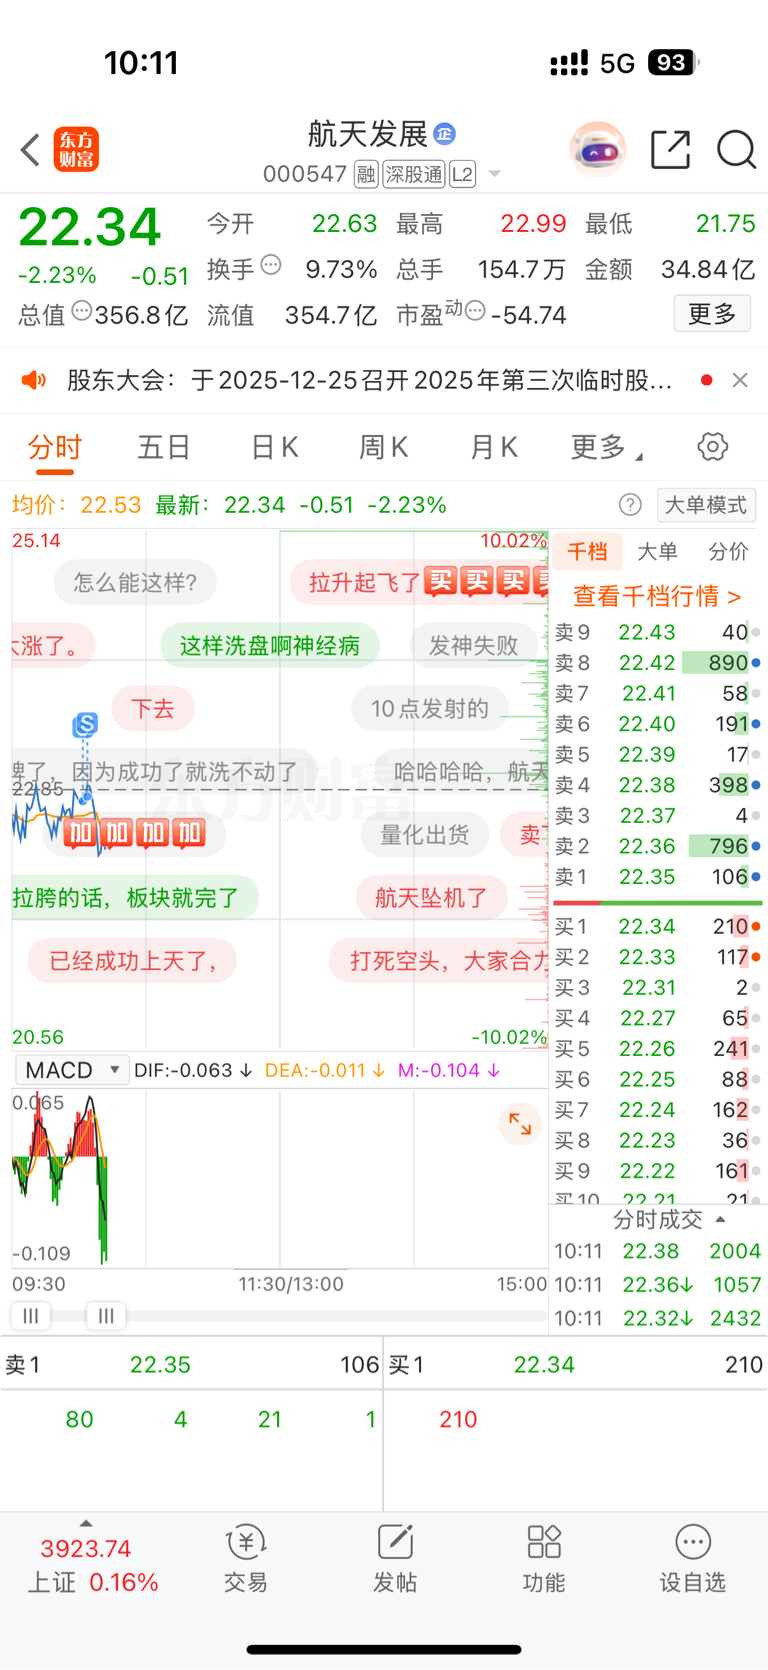Tap the 买1 22.34 order book row

(657, 927)
